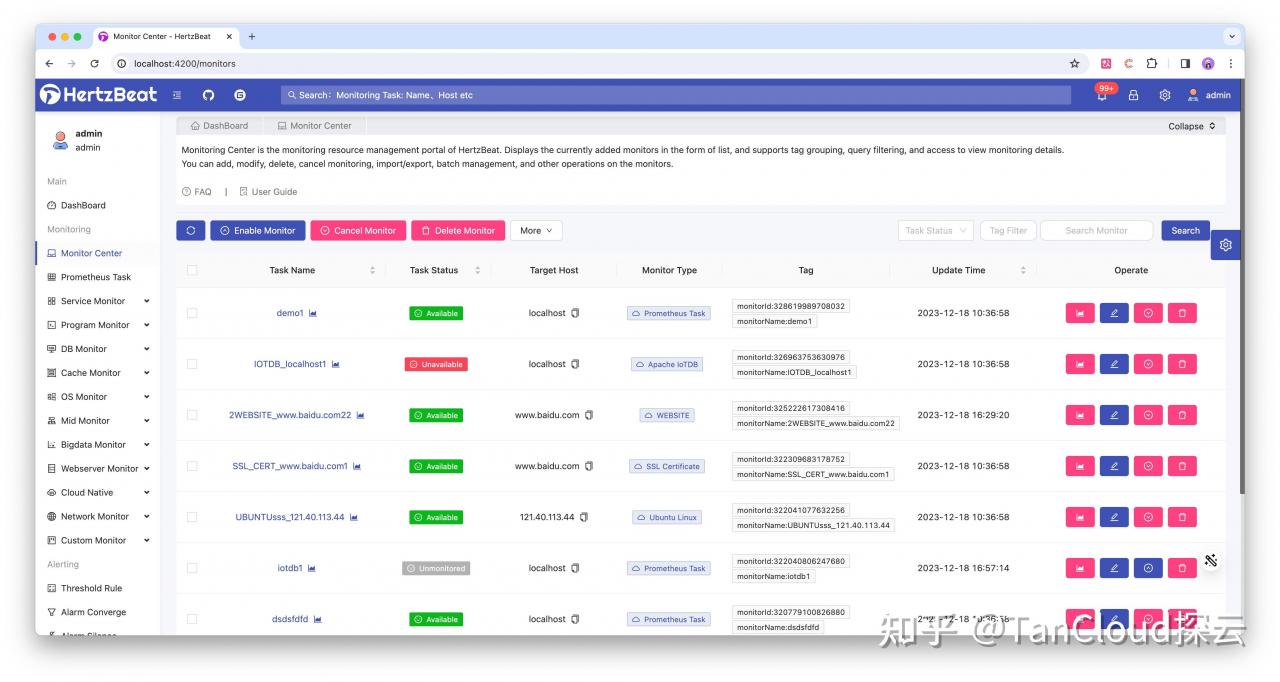Expand the DB Monitor sidebar submenu

[100, 349]
